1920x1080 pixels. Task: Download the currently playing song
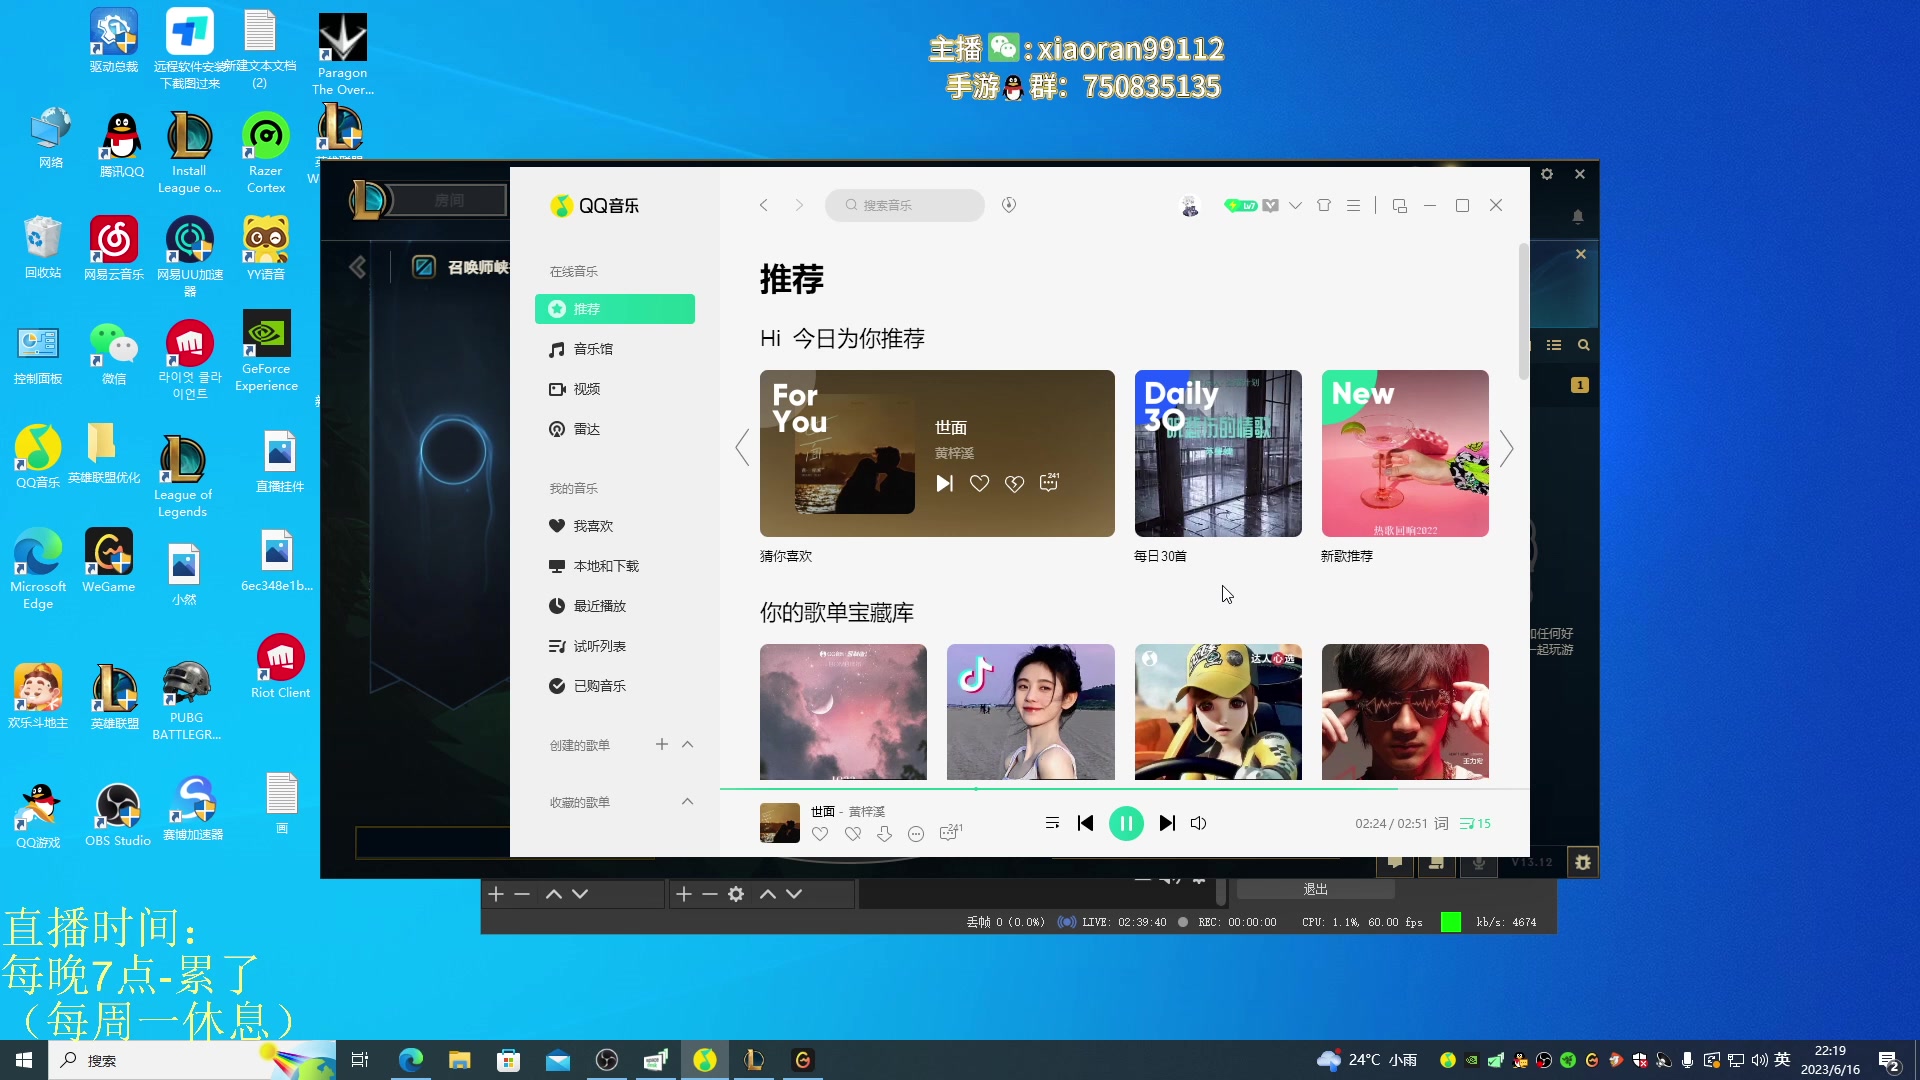pos(884,833)
